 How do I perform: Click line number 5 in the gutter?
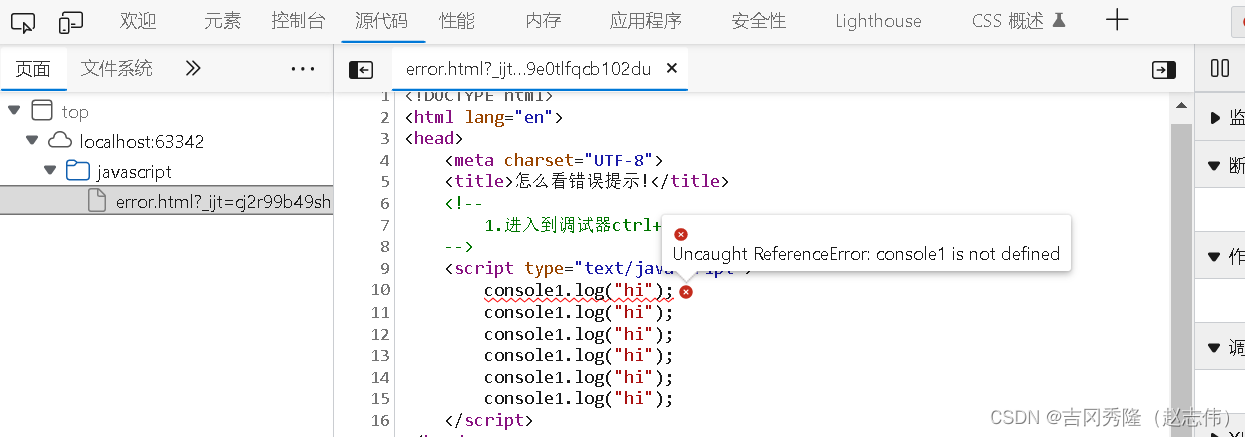[385, 181]
